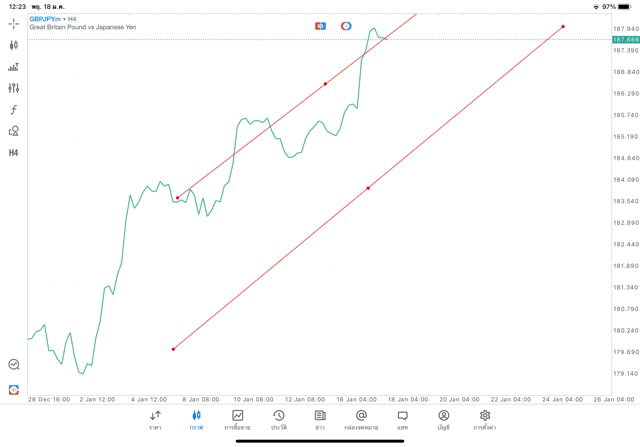The height and width of the screenshot is (447, 640).
Task: Open the History (ประวัติ) tab
Action: click(x=278, y=419)
